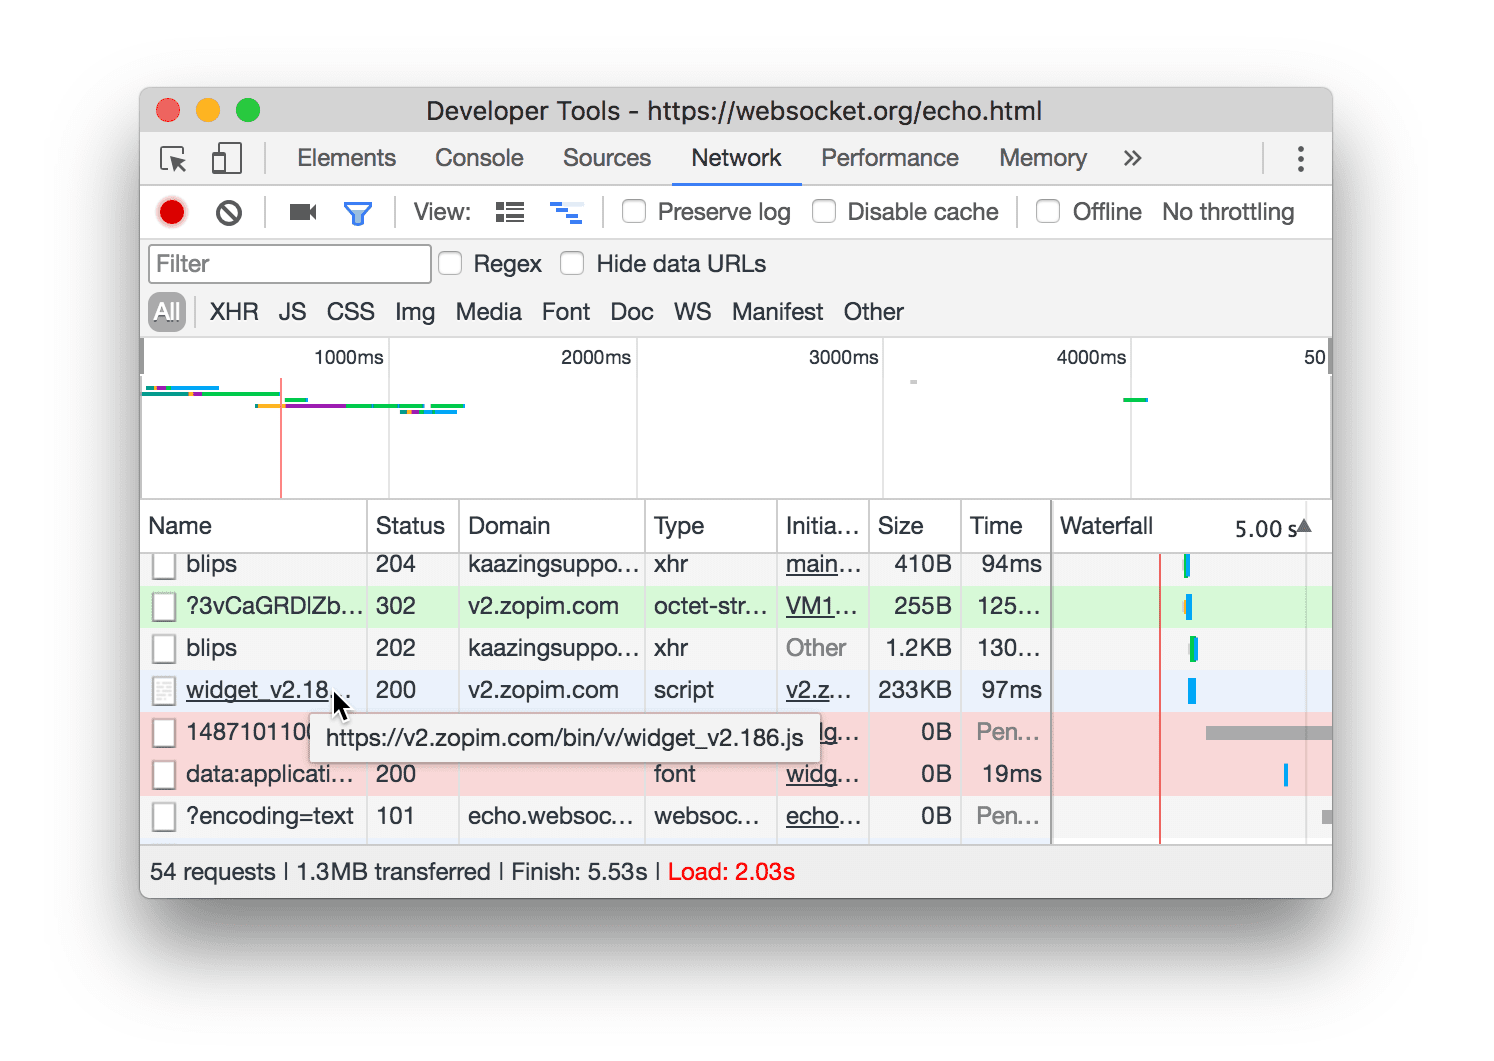1494x1061 pixels.
Task: Expand hidden panels with the chevron arrows
Action: pyautogui.click(x=1132, y=158)
